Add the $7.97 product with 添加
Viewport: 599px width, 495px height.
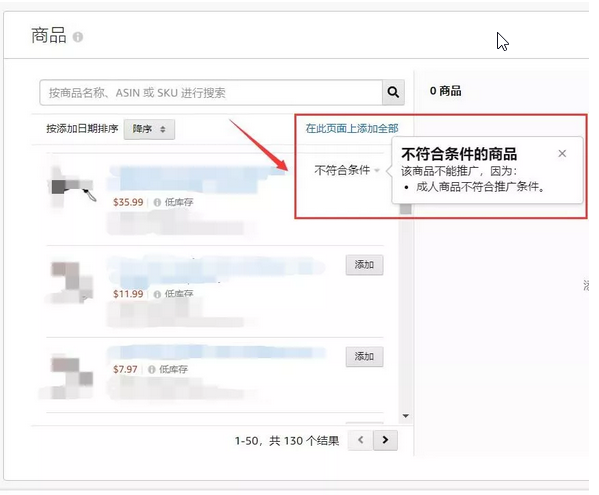tap(364, 356)
